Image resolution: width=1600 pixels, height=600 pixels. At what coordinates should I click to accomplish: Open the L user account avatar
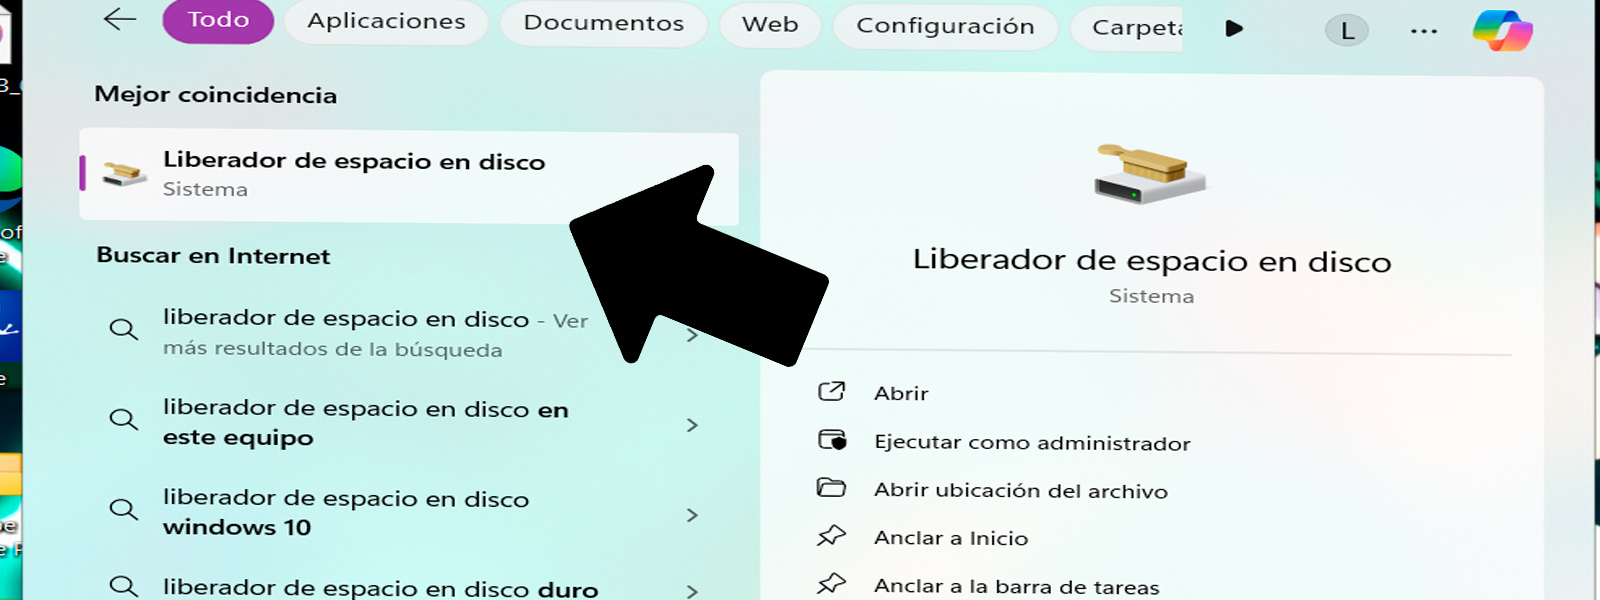(1347, 31)
